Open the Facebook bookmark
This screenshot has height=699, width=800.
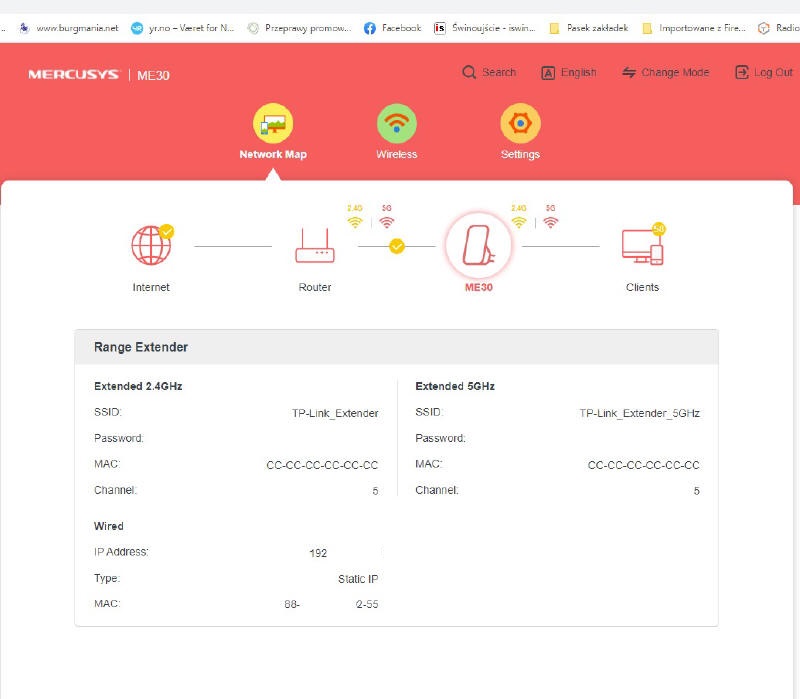pos(392,28)
